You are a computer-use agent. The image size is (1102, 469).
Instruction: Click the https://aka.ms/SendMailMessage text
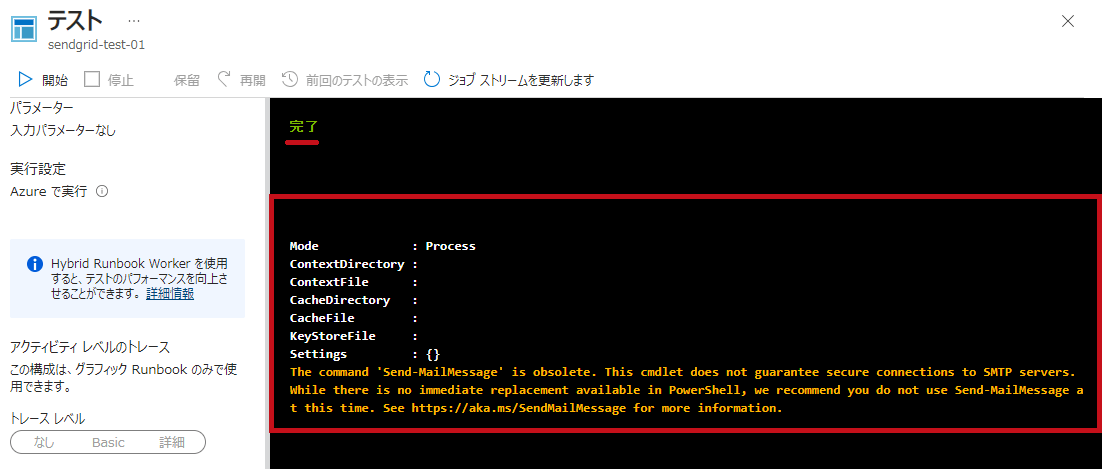(x=519, y=407)
